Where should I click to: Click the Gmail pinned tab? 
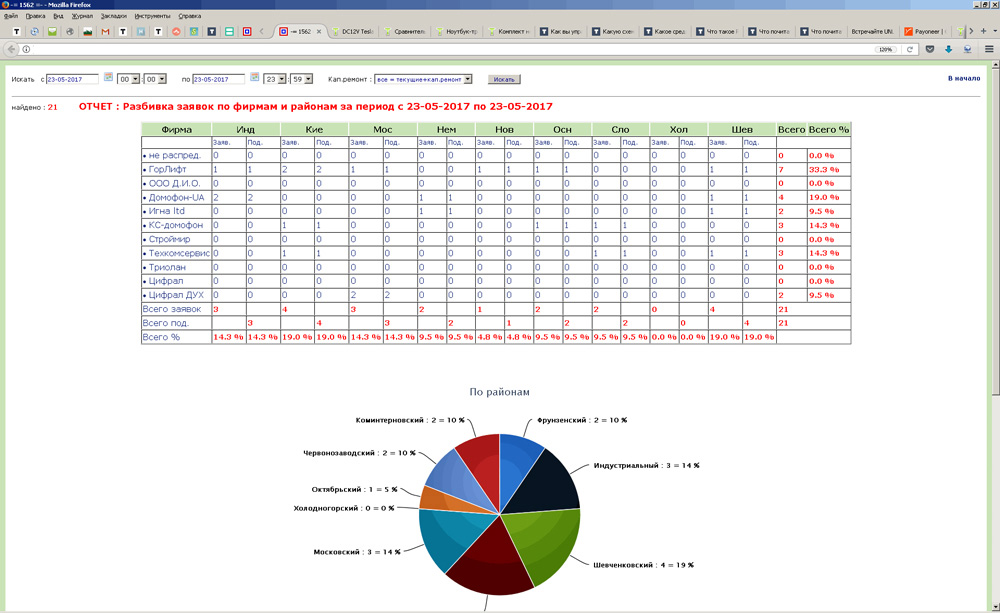(x=105, y=32)
